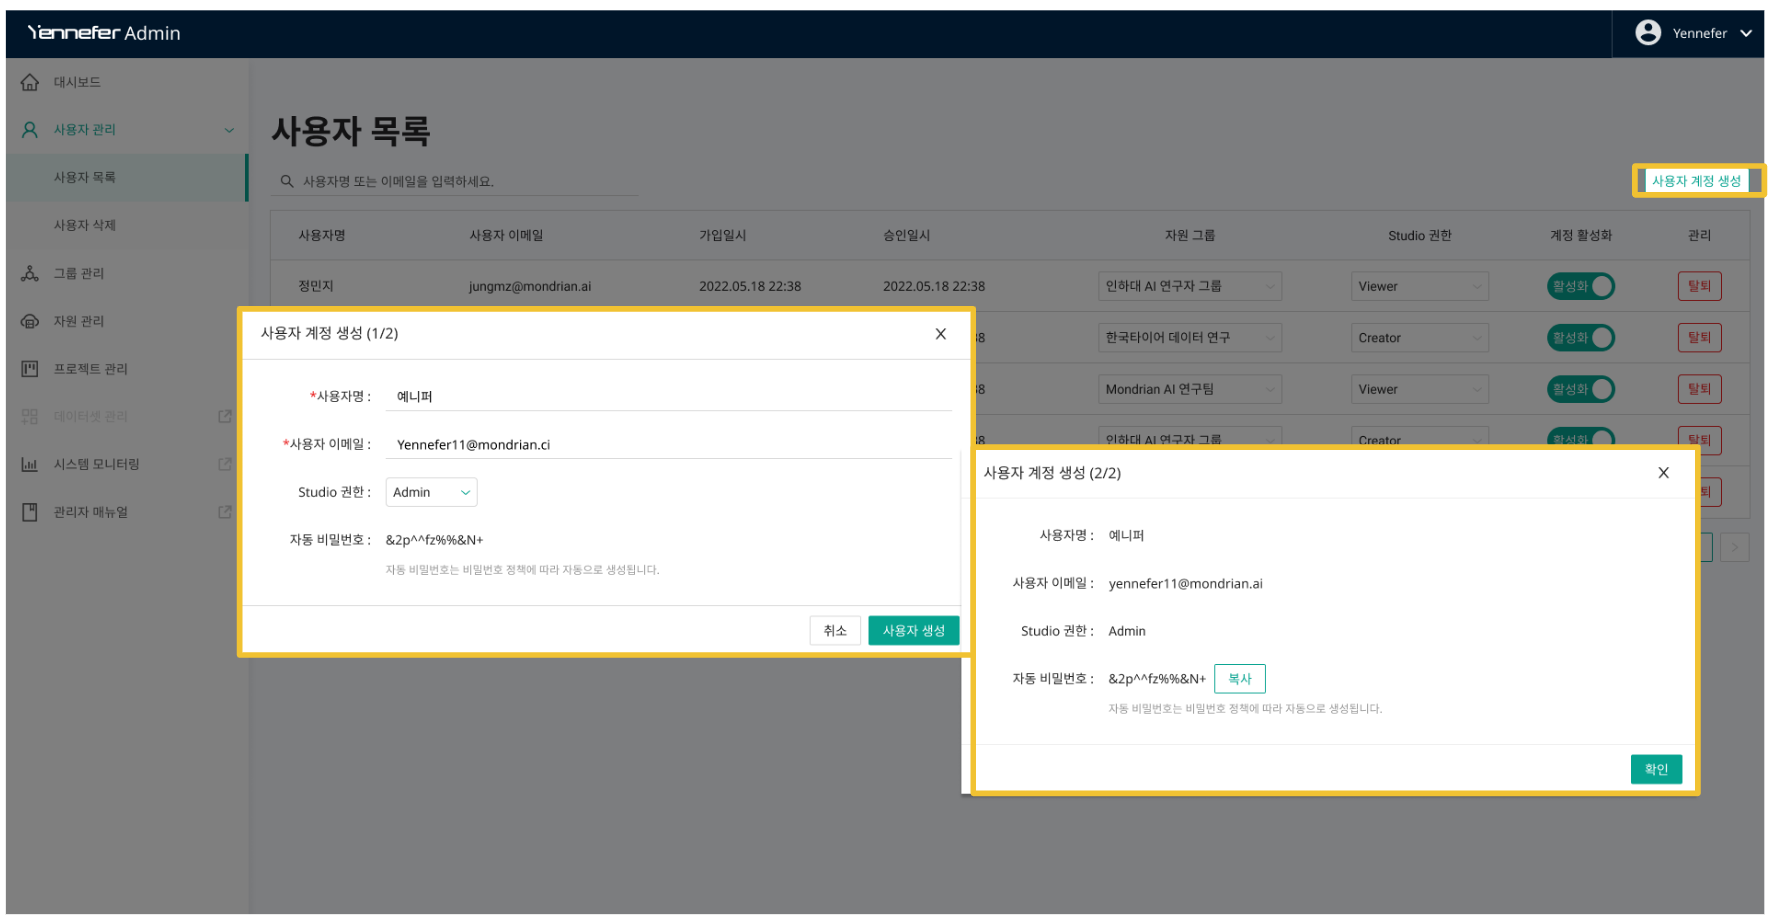Toggle activation switch in second user row
The width and height of the screenshot is (1774, 921).
[x=1580, y=338]
